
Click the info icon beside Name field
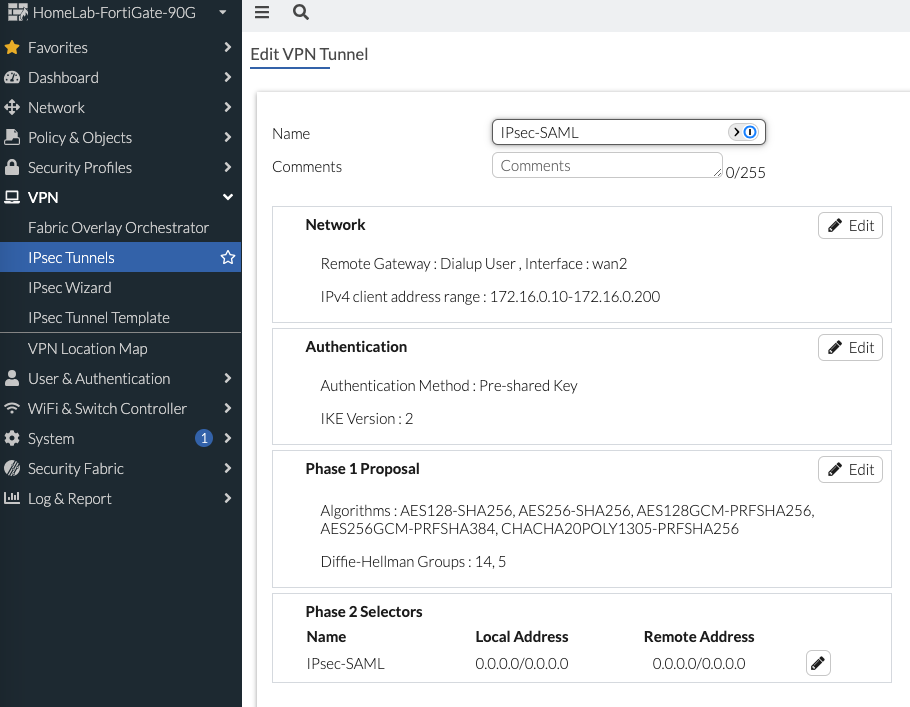(x=750, y=131)
